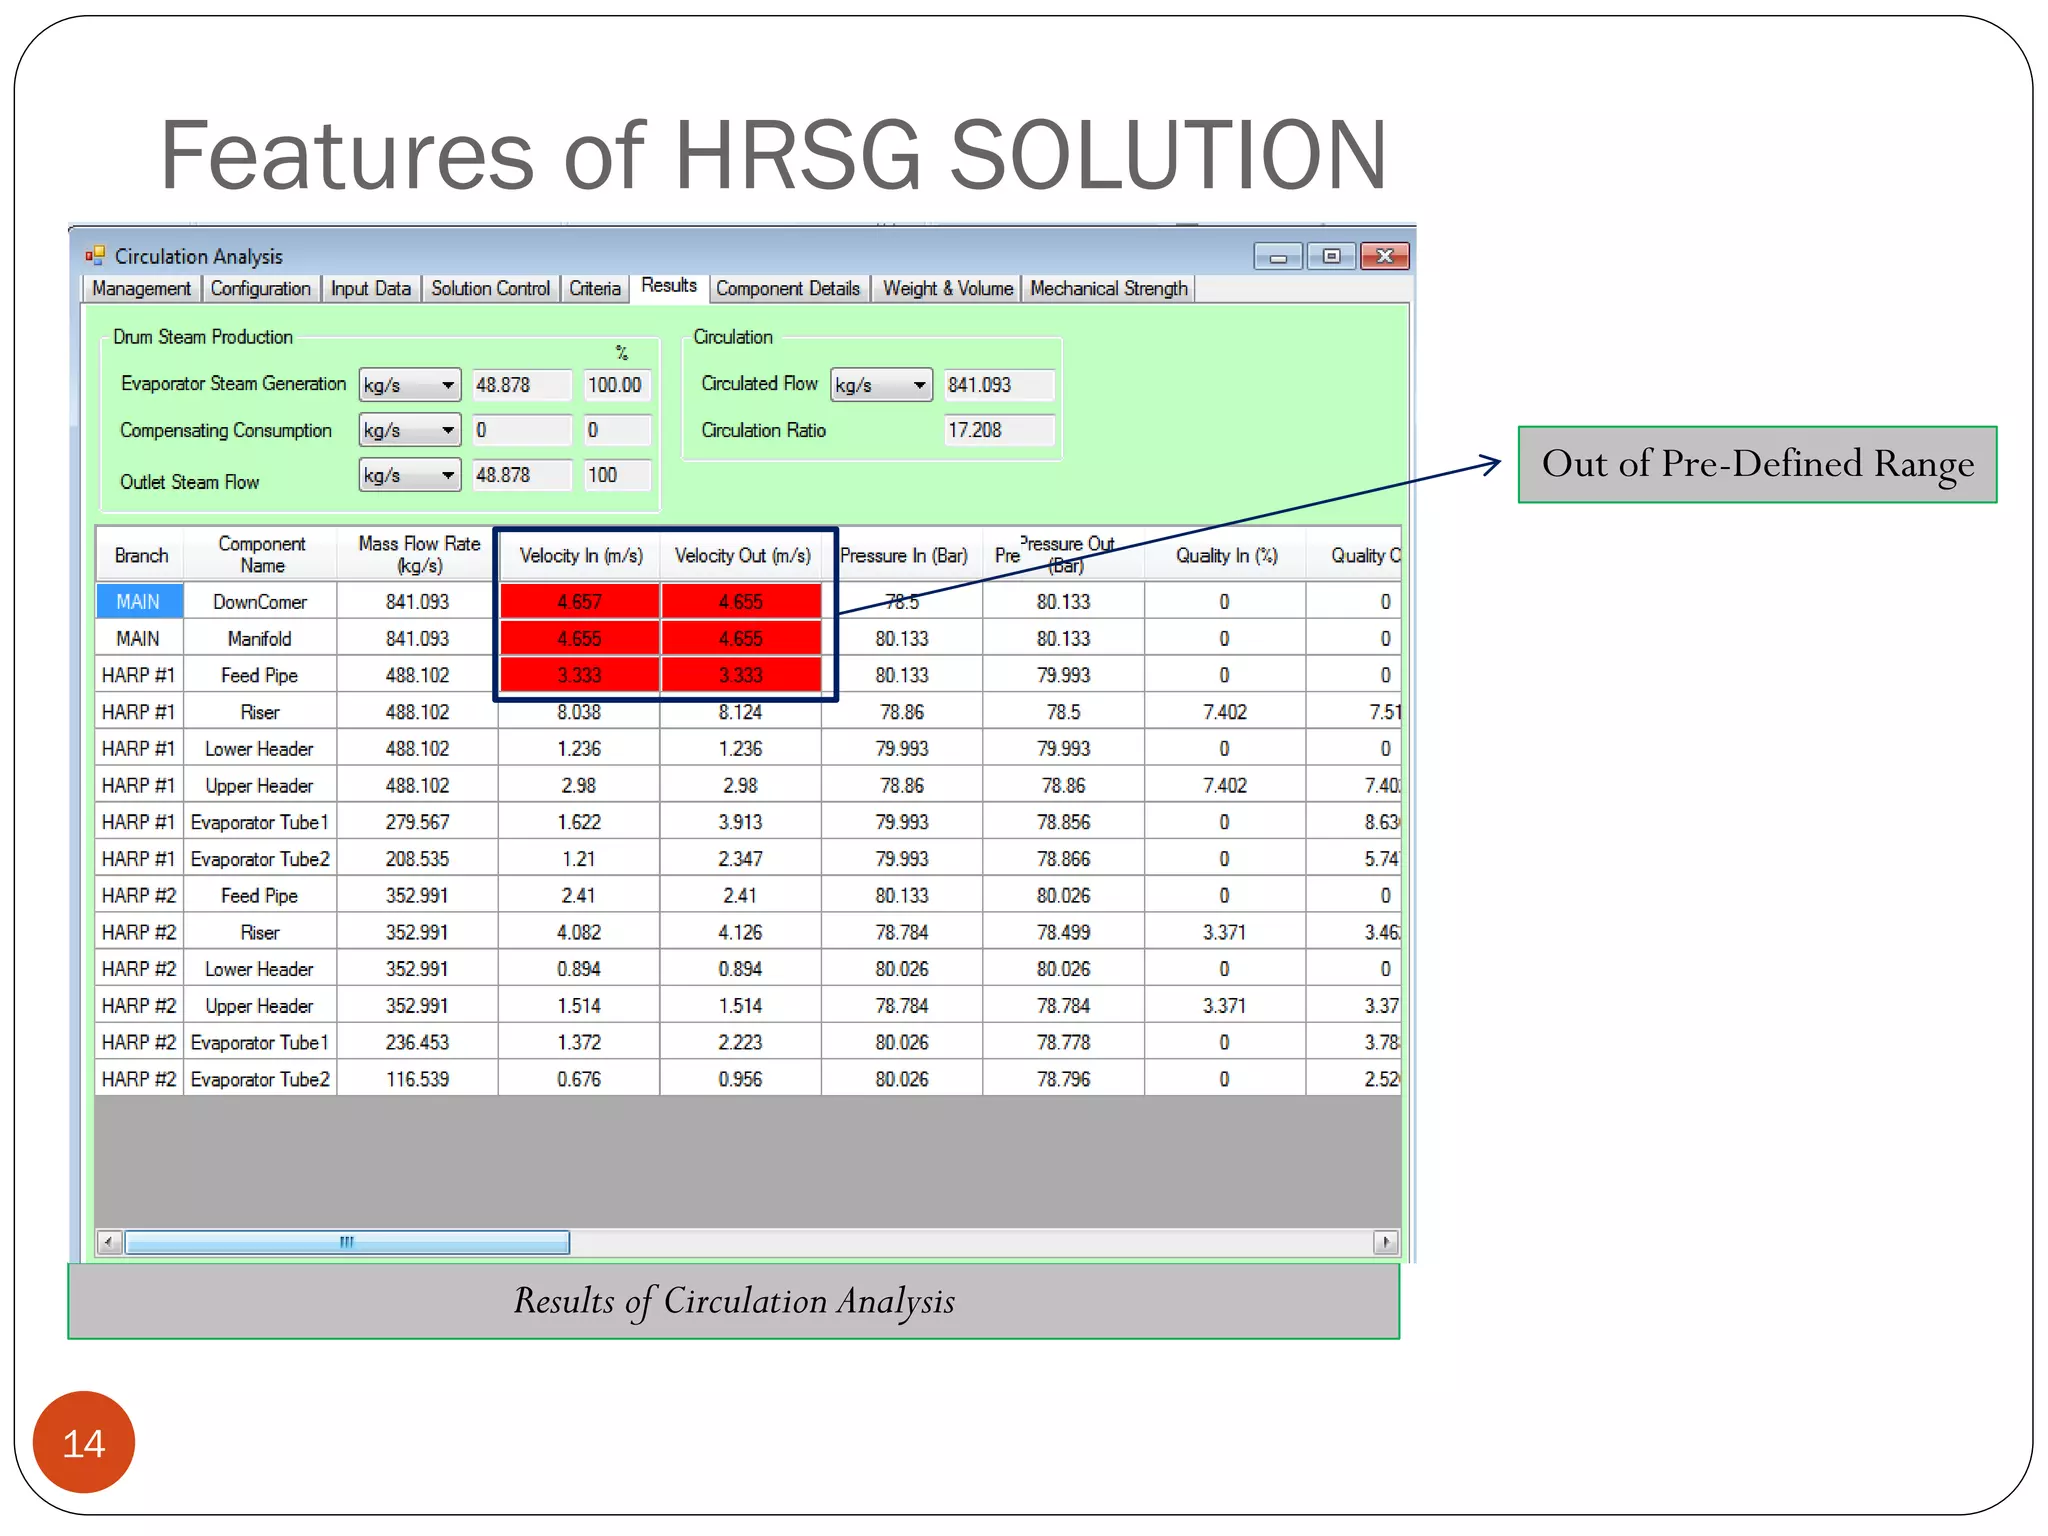The image size is (2048, 1536).
Task: Click Velocity Out (m/s) column header
Action: pos(742,555)
